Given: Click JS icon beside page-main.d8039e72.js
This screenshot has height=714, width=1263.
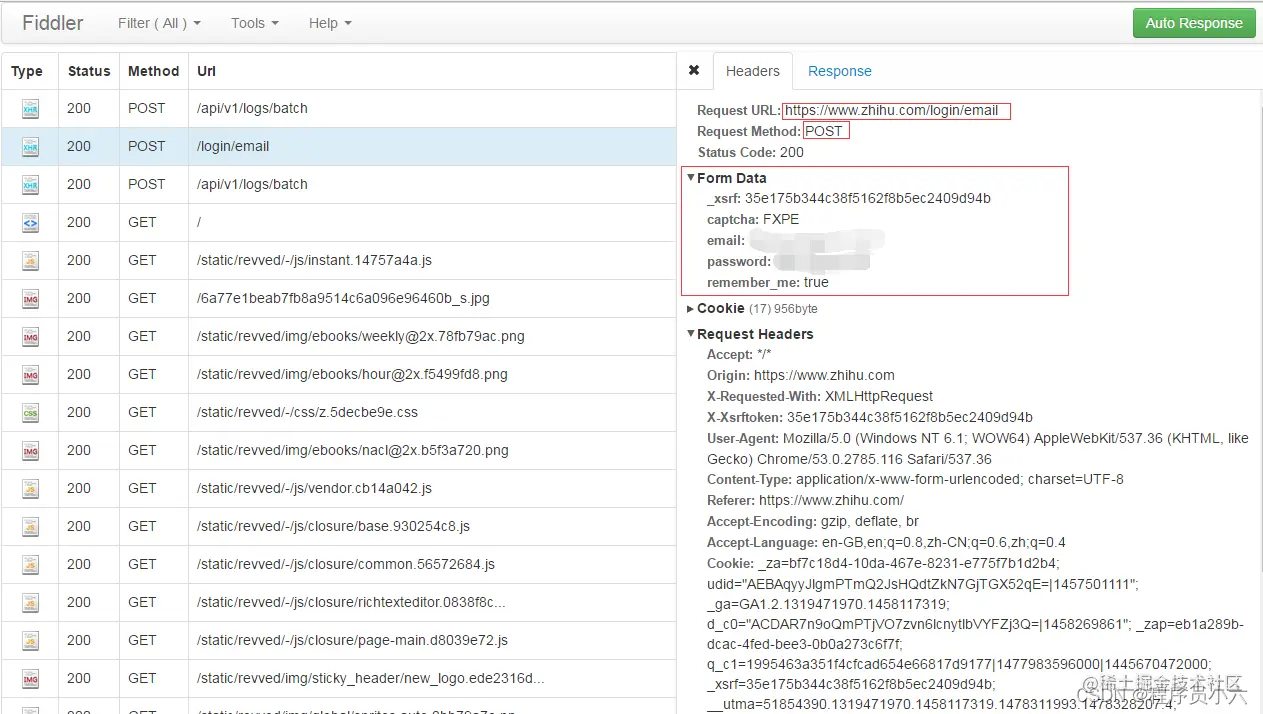Looking at the screenshot, I should (x=30, y=641).
